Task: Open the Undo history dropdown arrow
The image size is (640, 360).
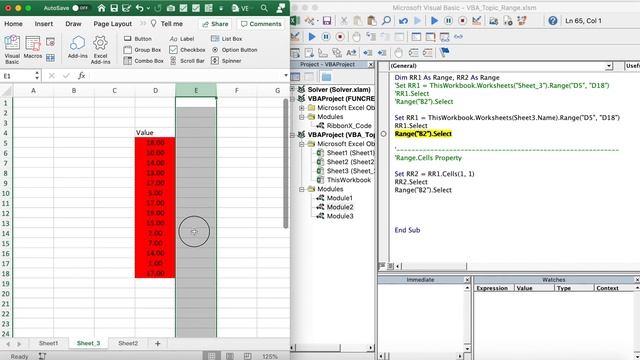Action: 148,8
